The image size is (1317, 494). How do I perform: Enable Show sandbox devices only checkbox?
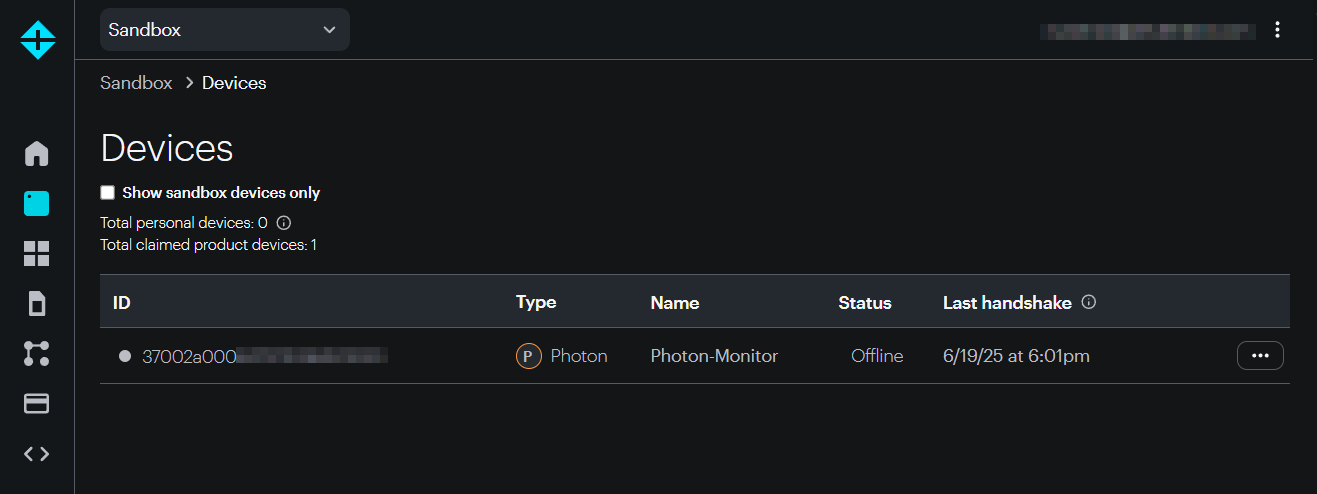point(108,192)
